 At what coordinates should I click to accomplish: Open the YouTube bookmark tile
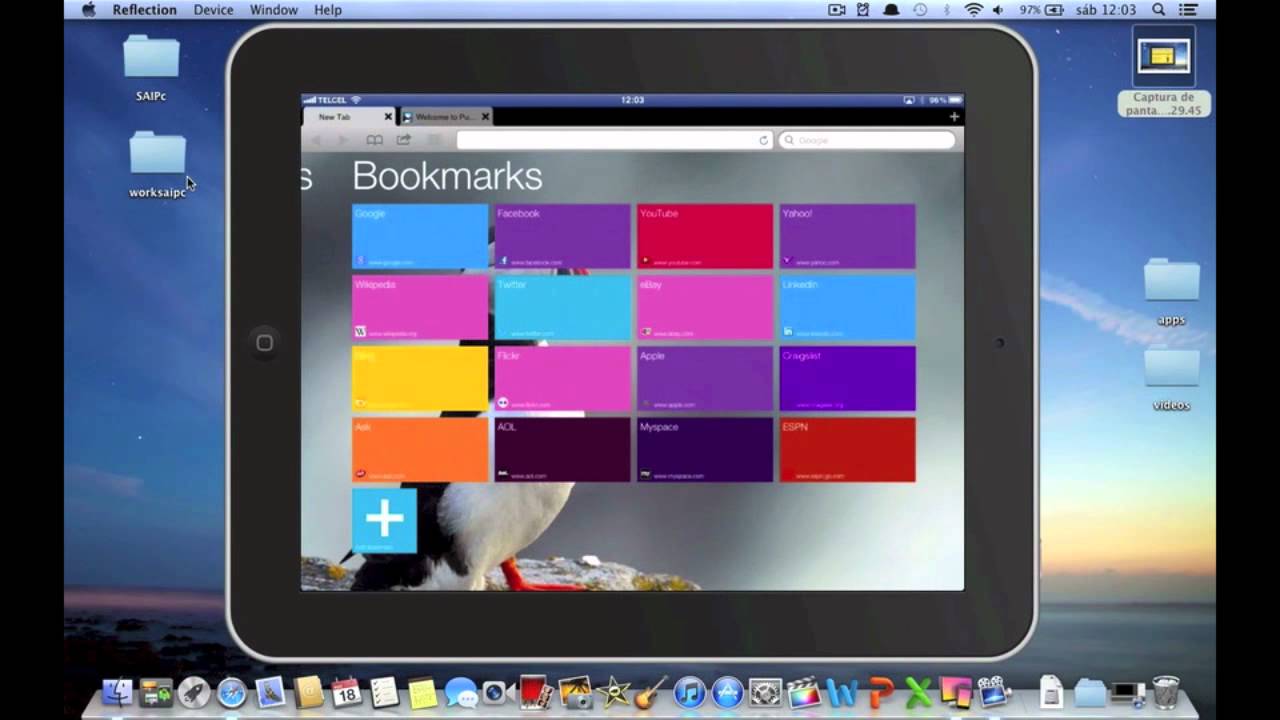tap(705, 237)
